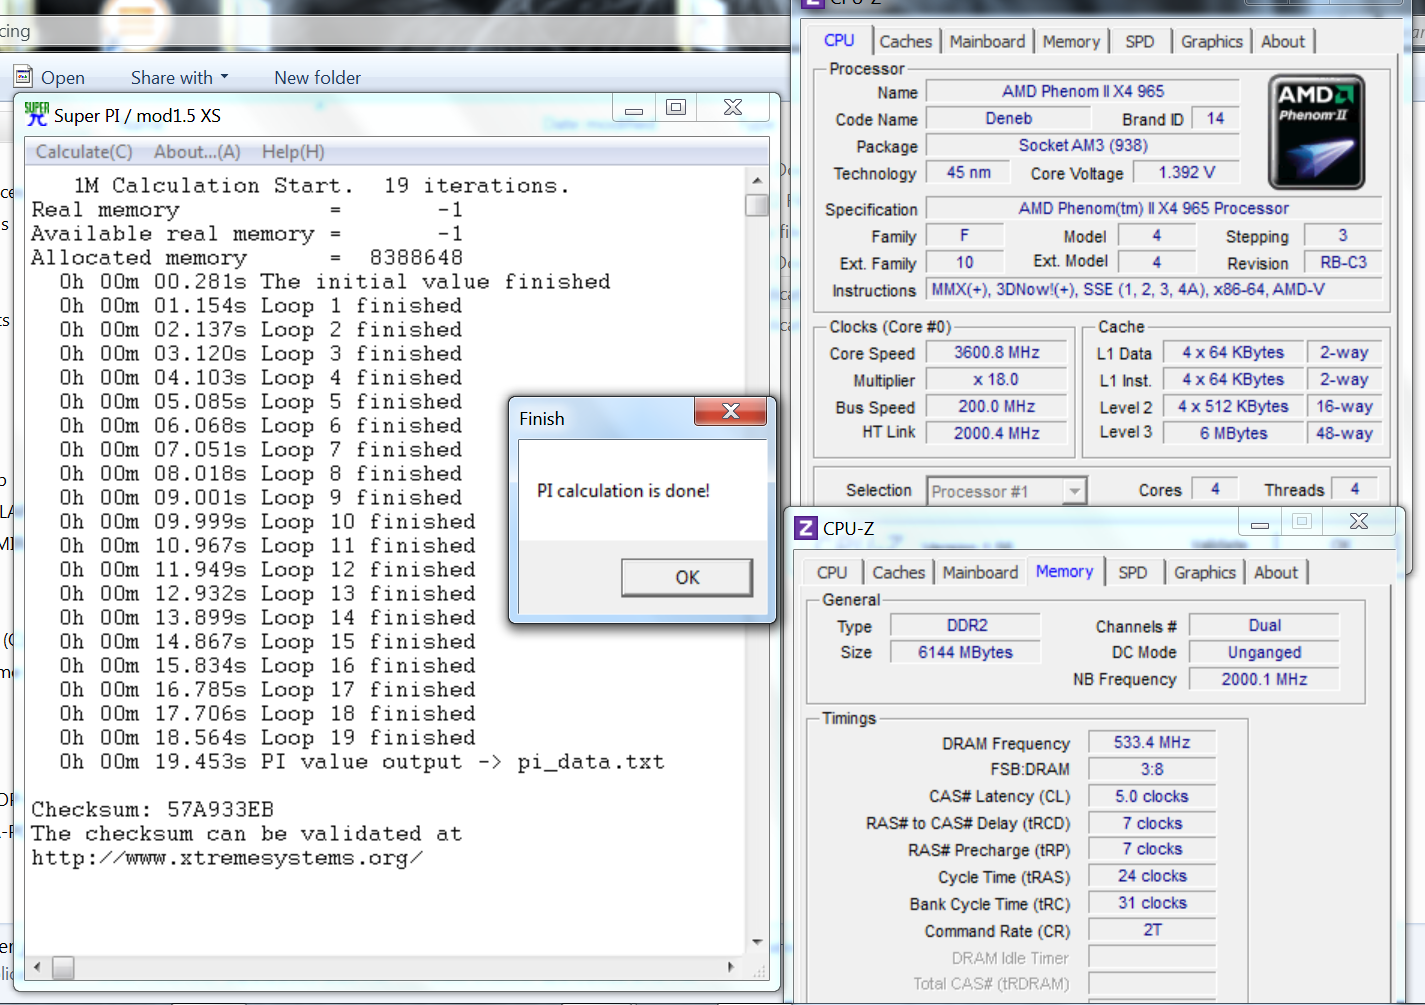The image size is (1425, 1005).
Task: Open the Calculate(C) menu in Super PI
Action: pyautogui.click(x=84, y=152)
